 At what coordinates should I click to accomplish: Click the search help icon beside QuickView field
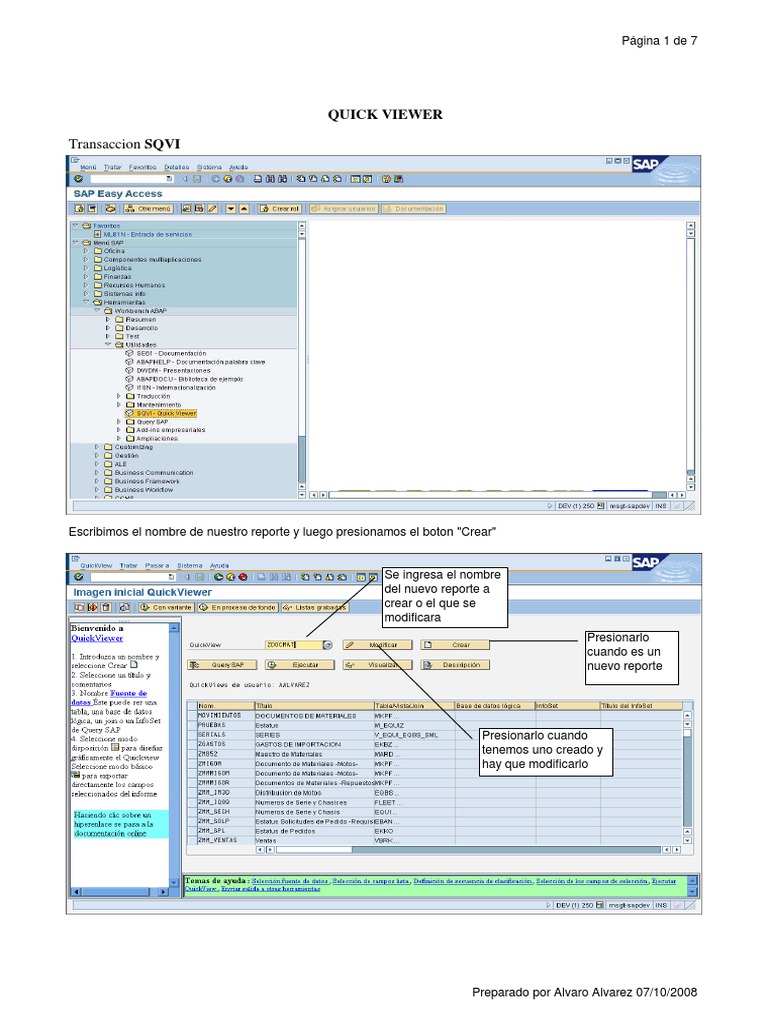pyautogui.click(x=328, y=645)
